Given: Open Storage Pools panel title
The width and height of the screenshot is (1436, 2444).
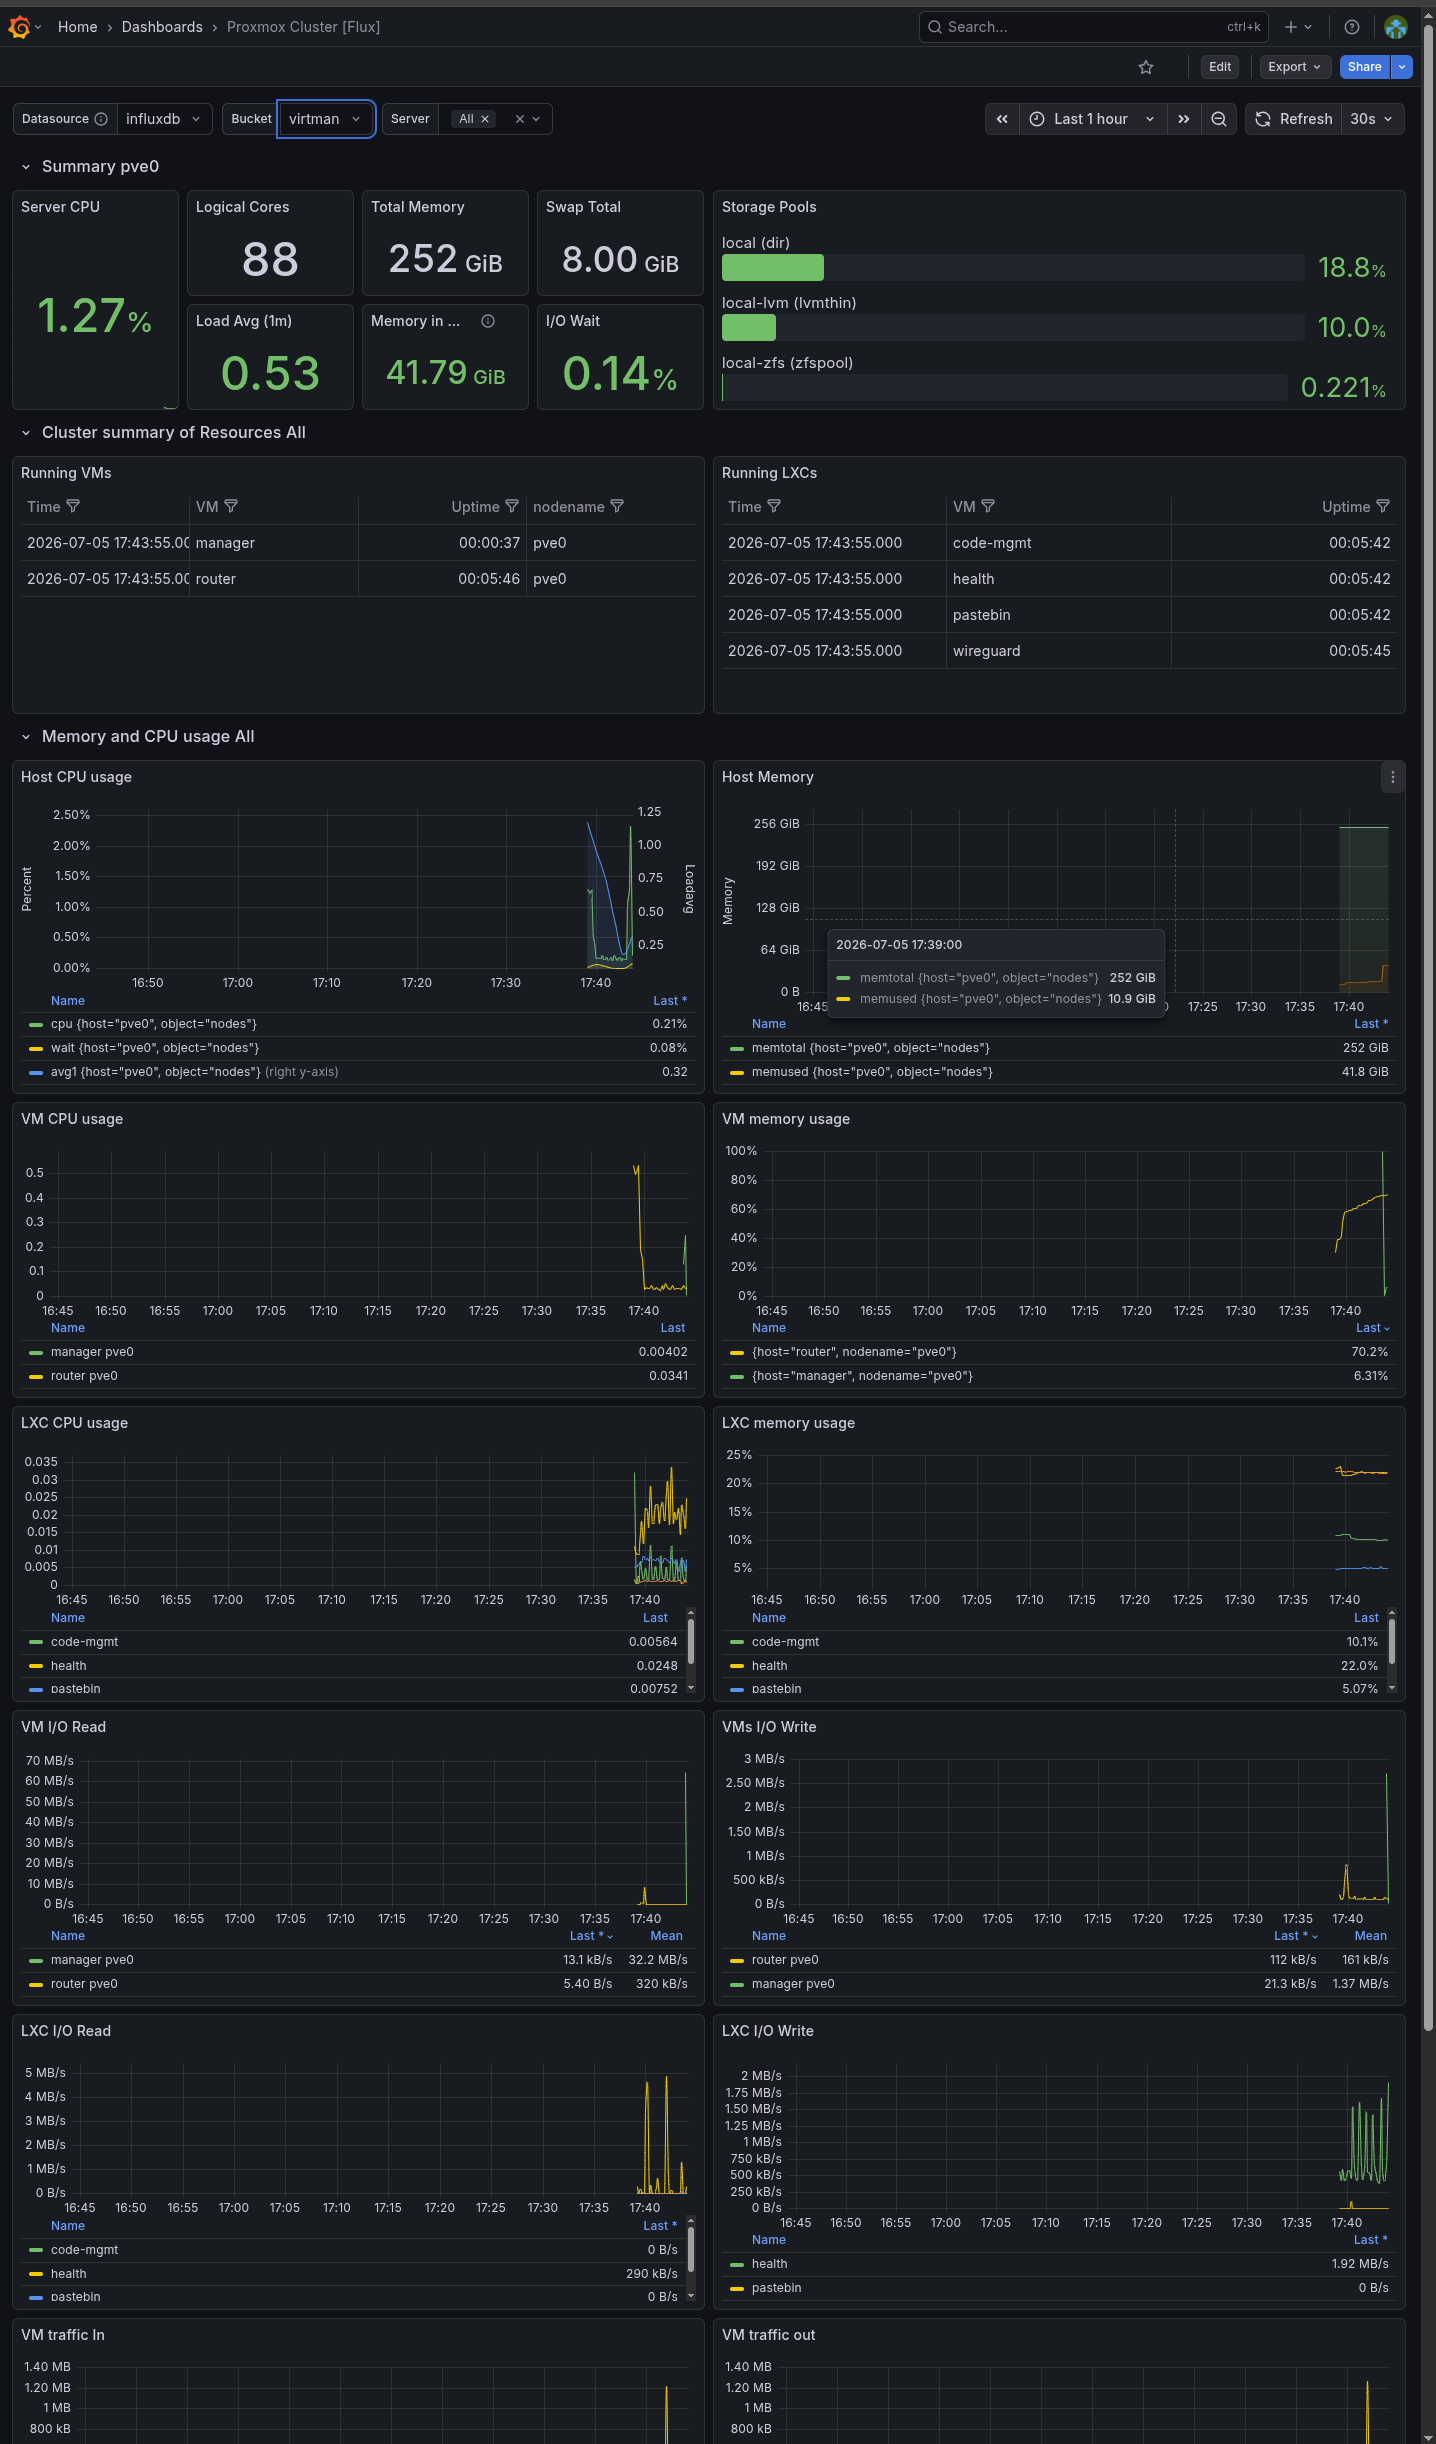Looking at the screenshot, I should tap(769, 207).
